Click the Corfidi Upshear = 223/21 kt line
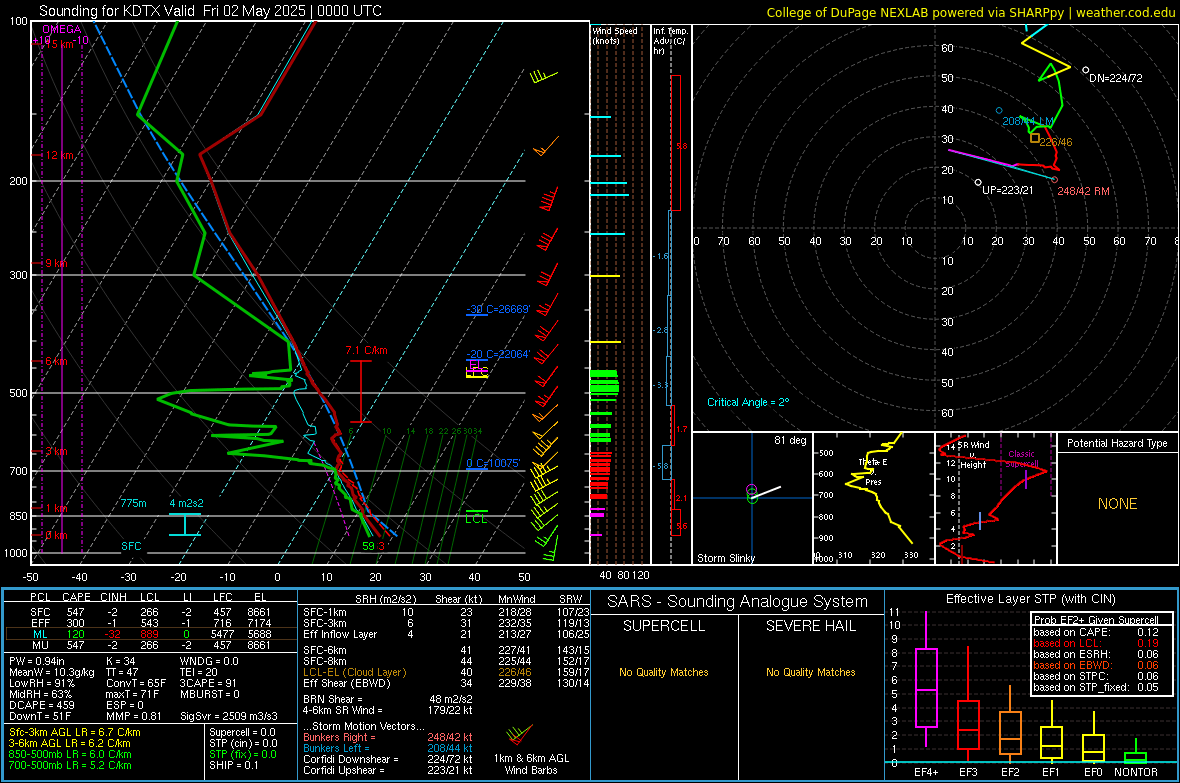 tap(388, 770)
